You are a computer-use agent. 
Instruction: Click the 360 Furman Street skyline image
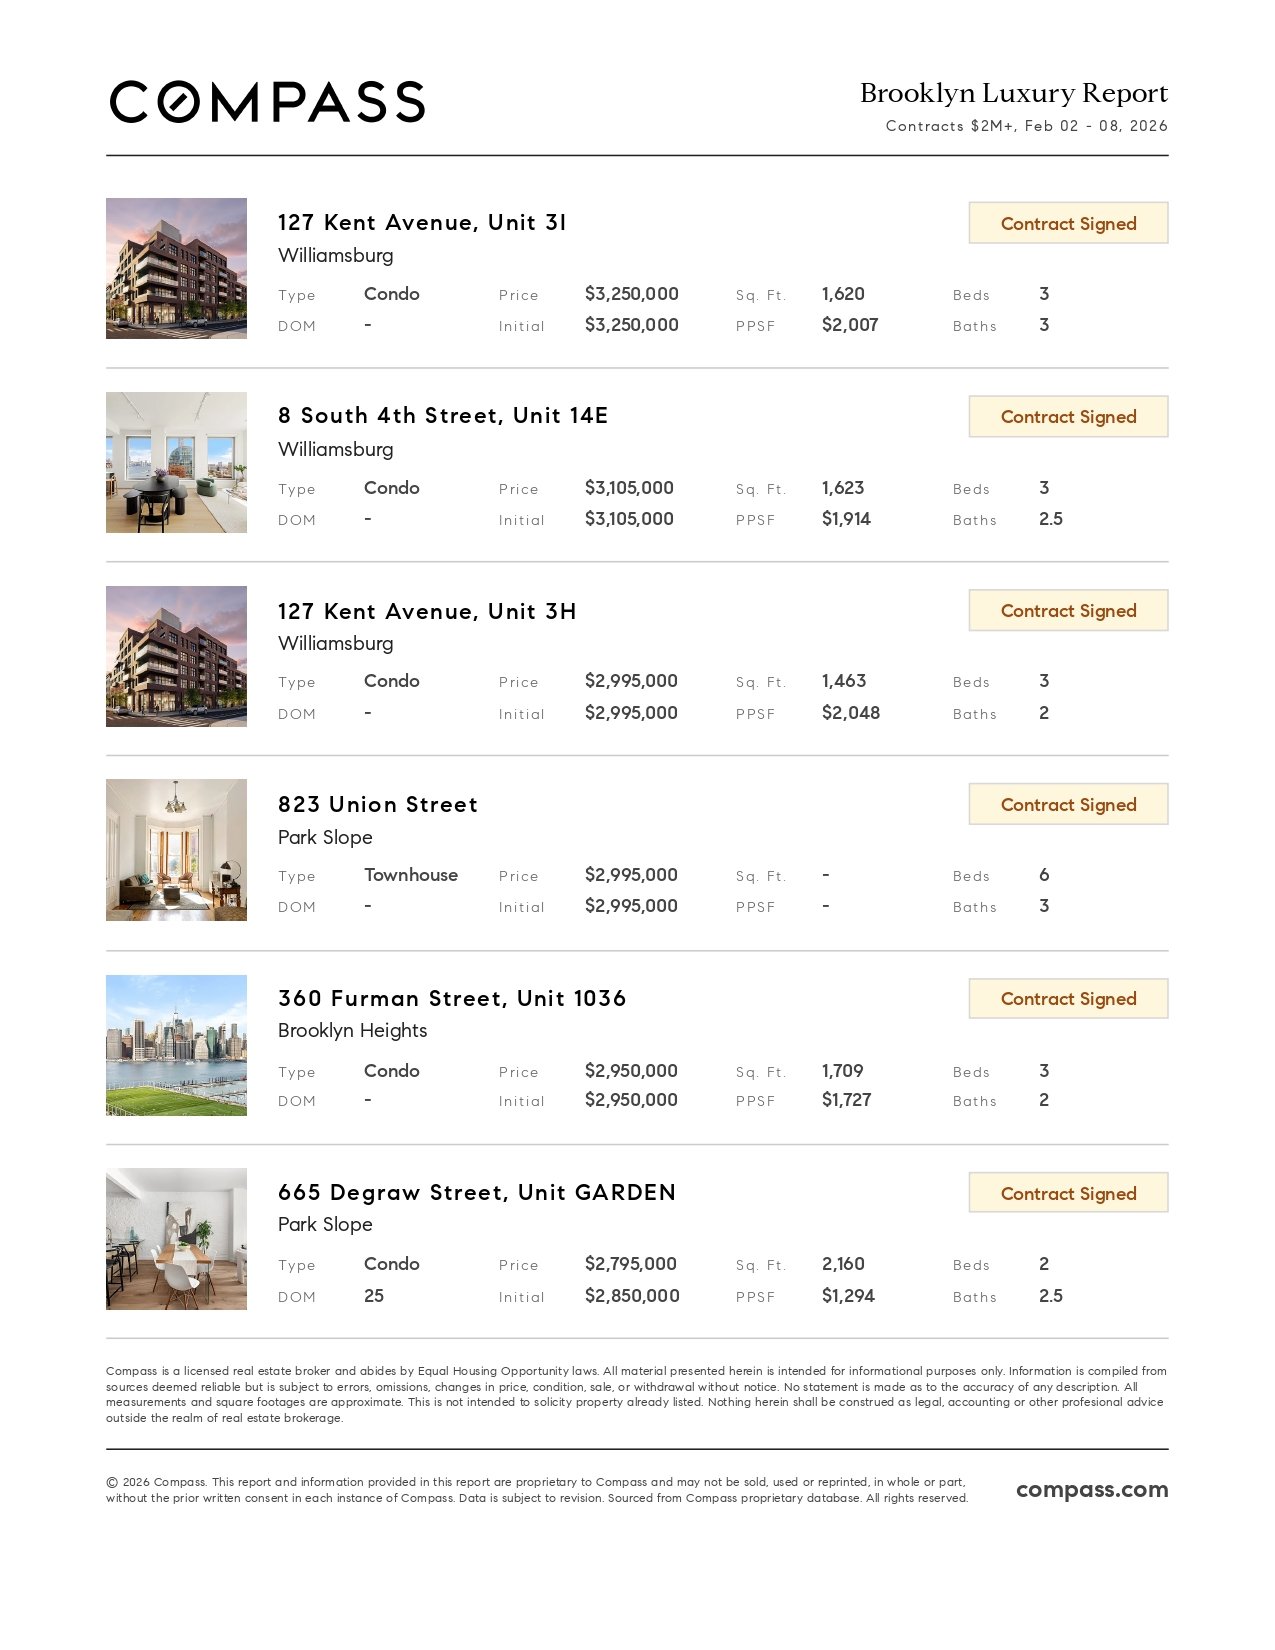[x=176, y=1045]
